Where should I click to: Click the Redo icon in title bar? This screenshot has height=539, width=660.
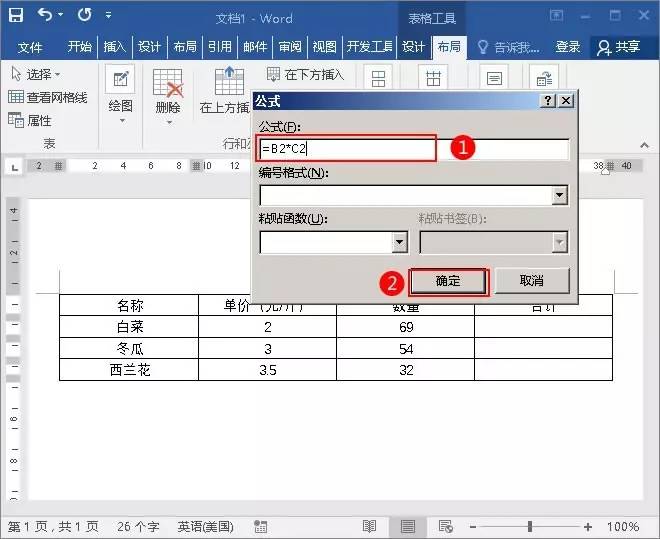pyautogui.click(x=84, y=16)
